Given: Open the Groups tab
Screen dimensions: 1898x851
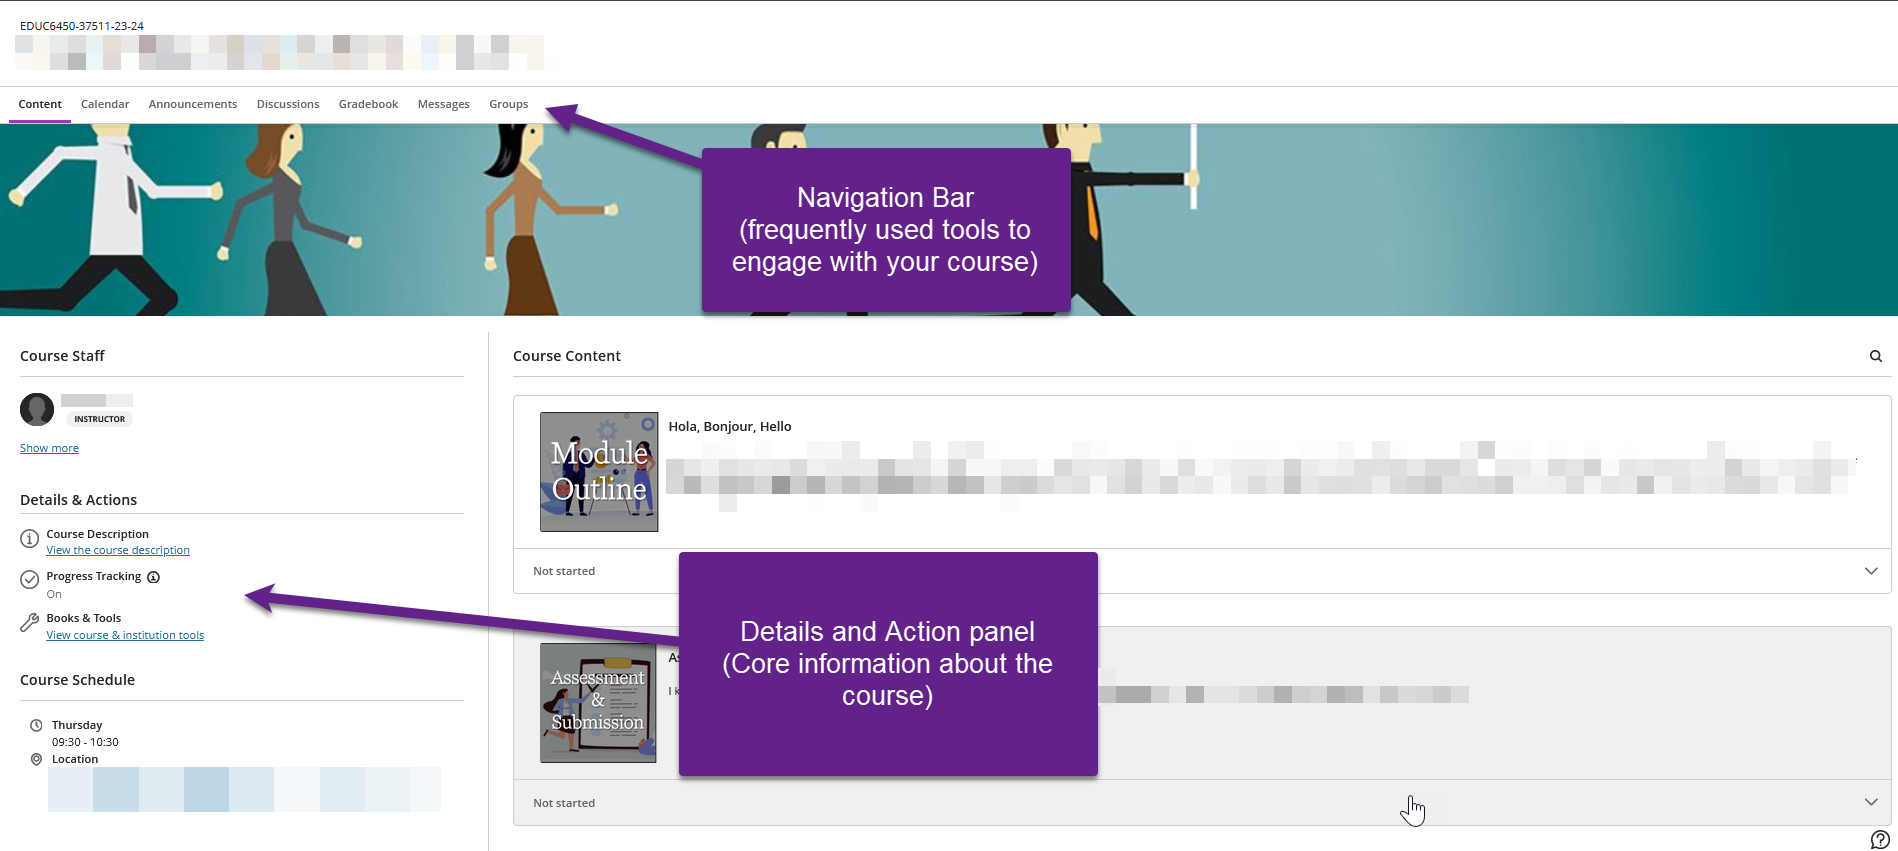Looking at the screenshot, I should click(508, 104).
